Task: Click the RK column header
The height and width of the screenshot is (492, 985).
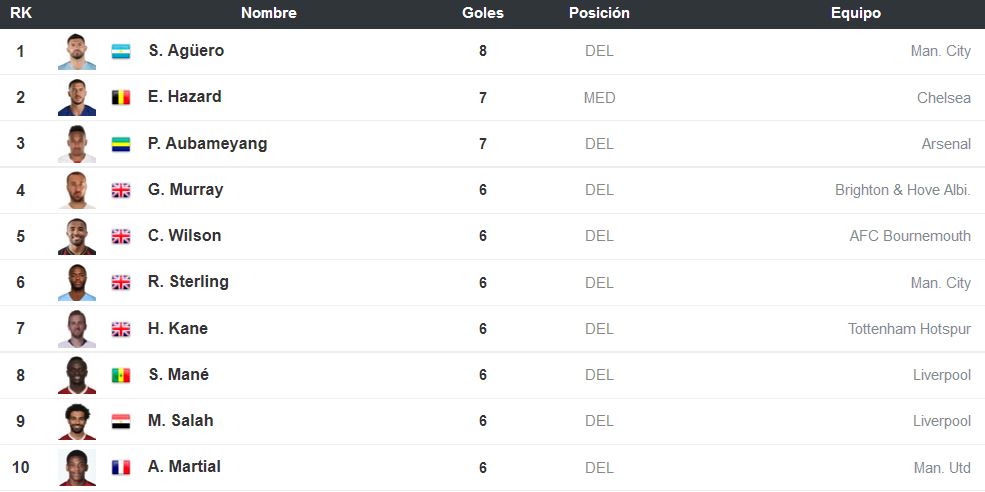Action: (21, 13)
